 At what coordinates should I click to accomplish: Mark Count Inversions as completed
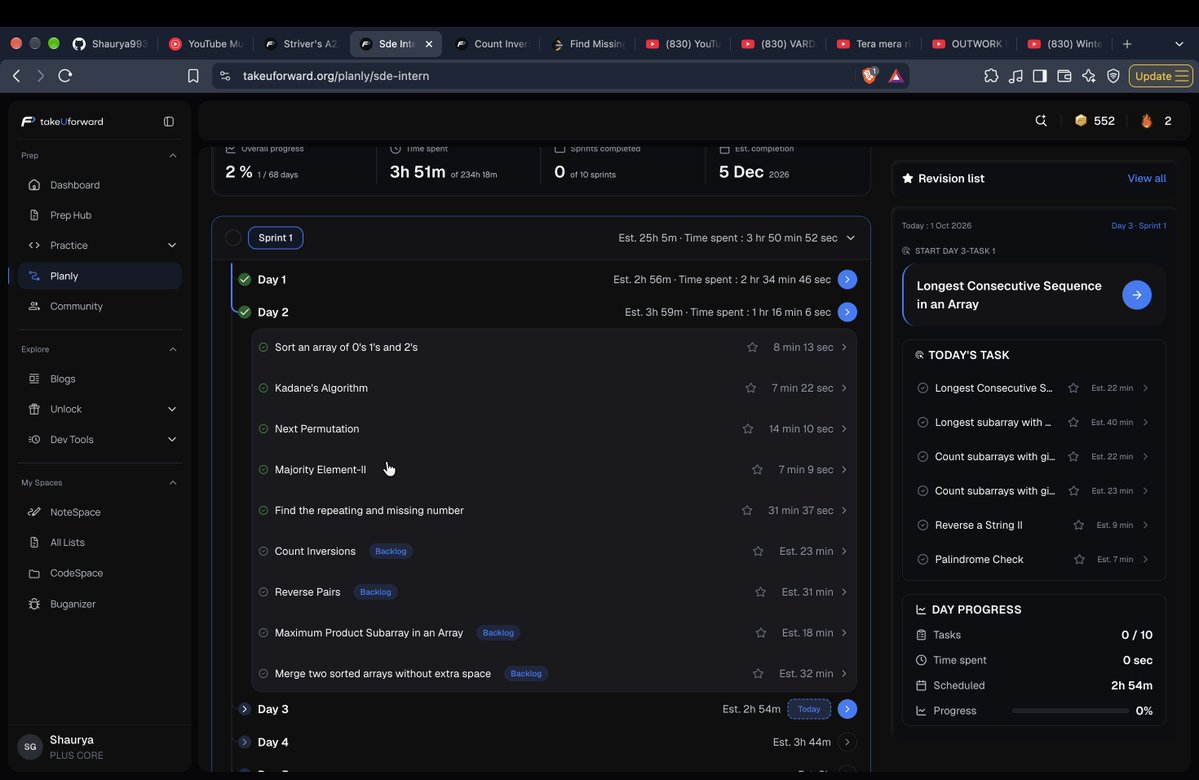coord(263,551)
